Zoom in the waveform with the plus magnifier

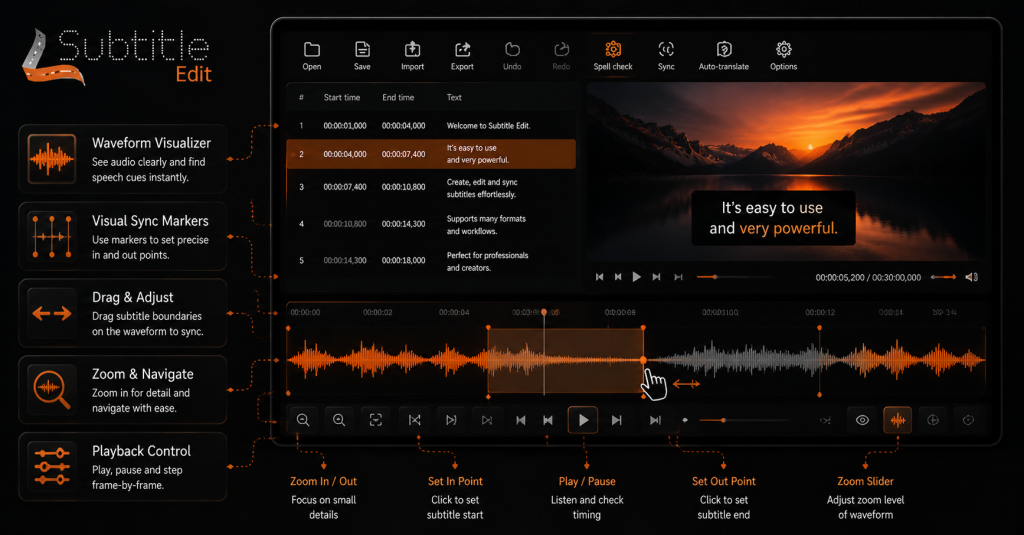(339, 420)
